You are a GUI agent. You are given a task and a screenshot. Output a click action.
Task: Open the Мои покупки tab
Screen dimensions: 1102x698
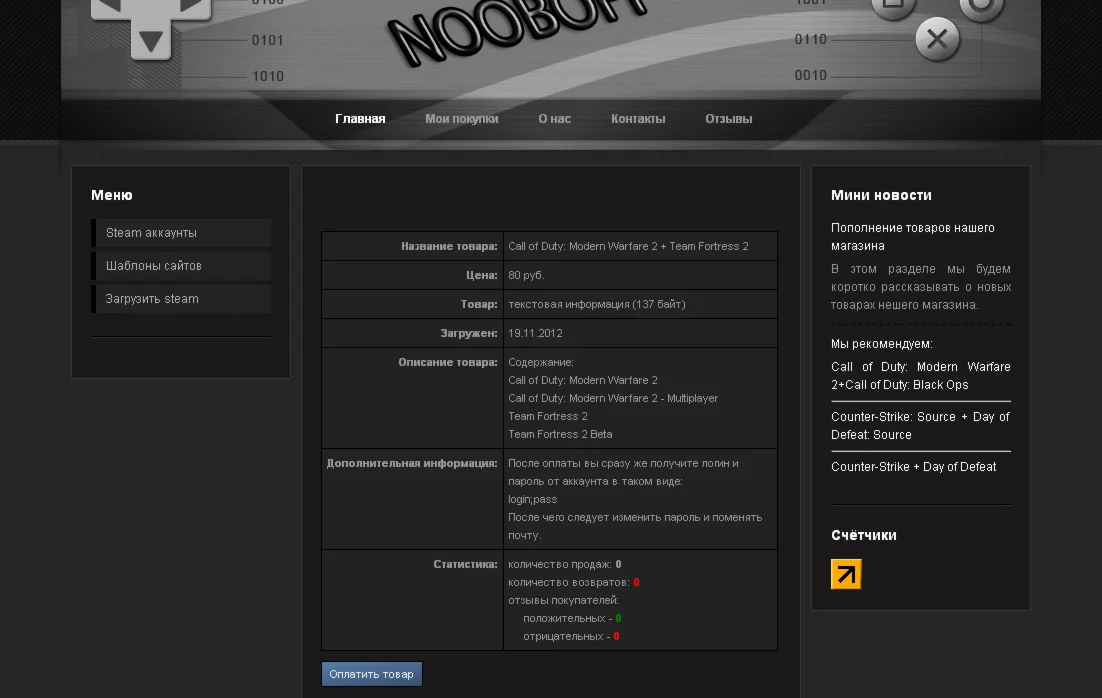462,119
